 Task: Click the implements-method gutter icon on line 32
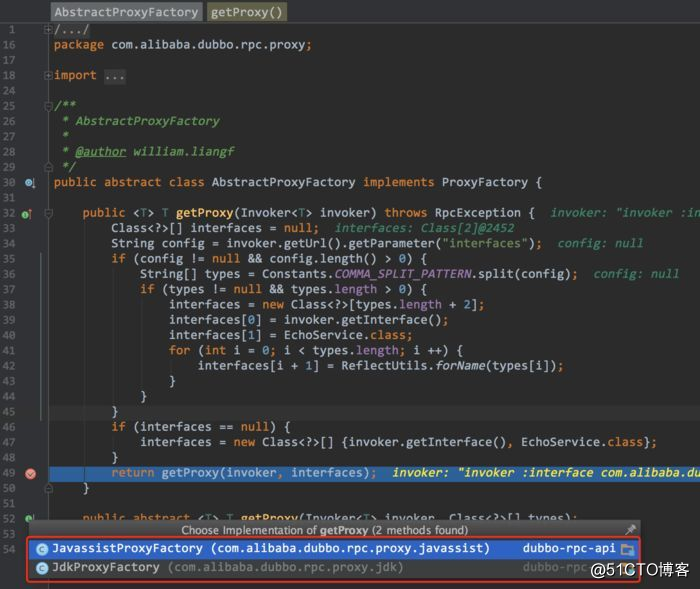tap(27, 214)
